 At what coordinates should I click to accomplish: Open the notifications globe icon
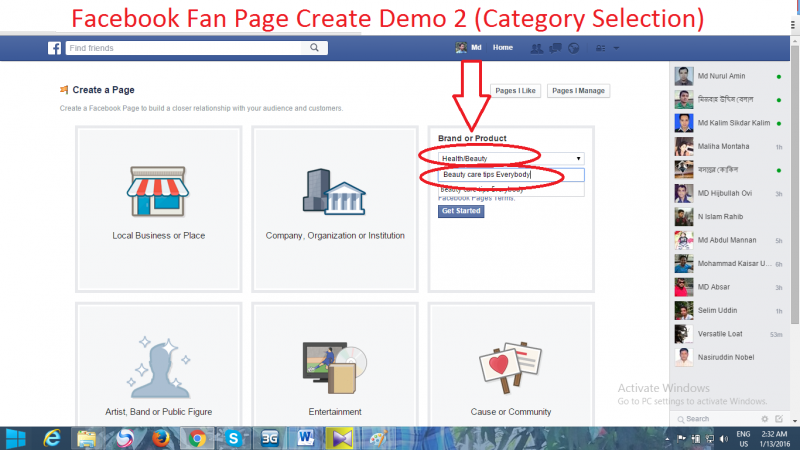[x=573, y=48]
